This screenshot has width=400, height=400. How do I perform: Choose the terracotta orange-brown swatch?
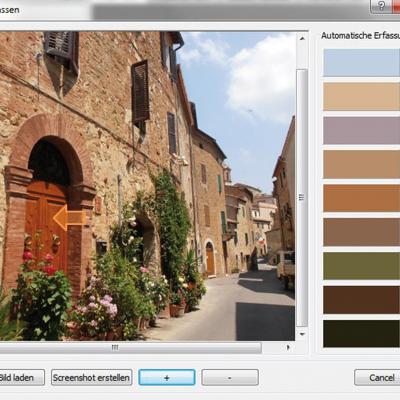361,198
